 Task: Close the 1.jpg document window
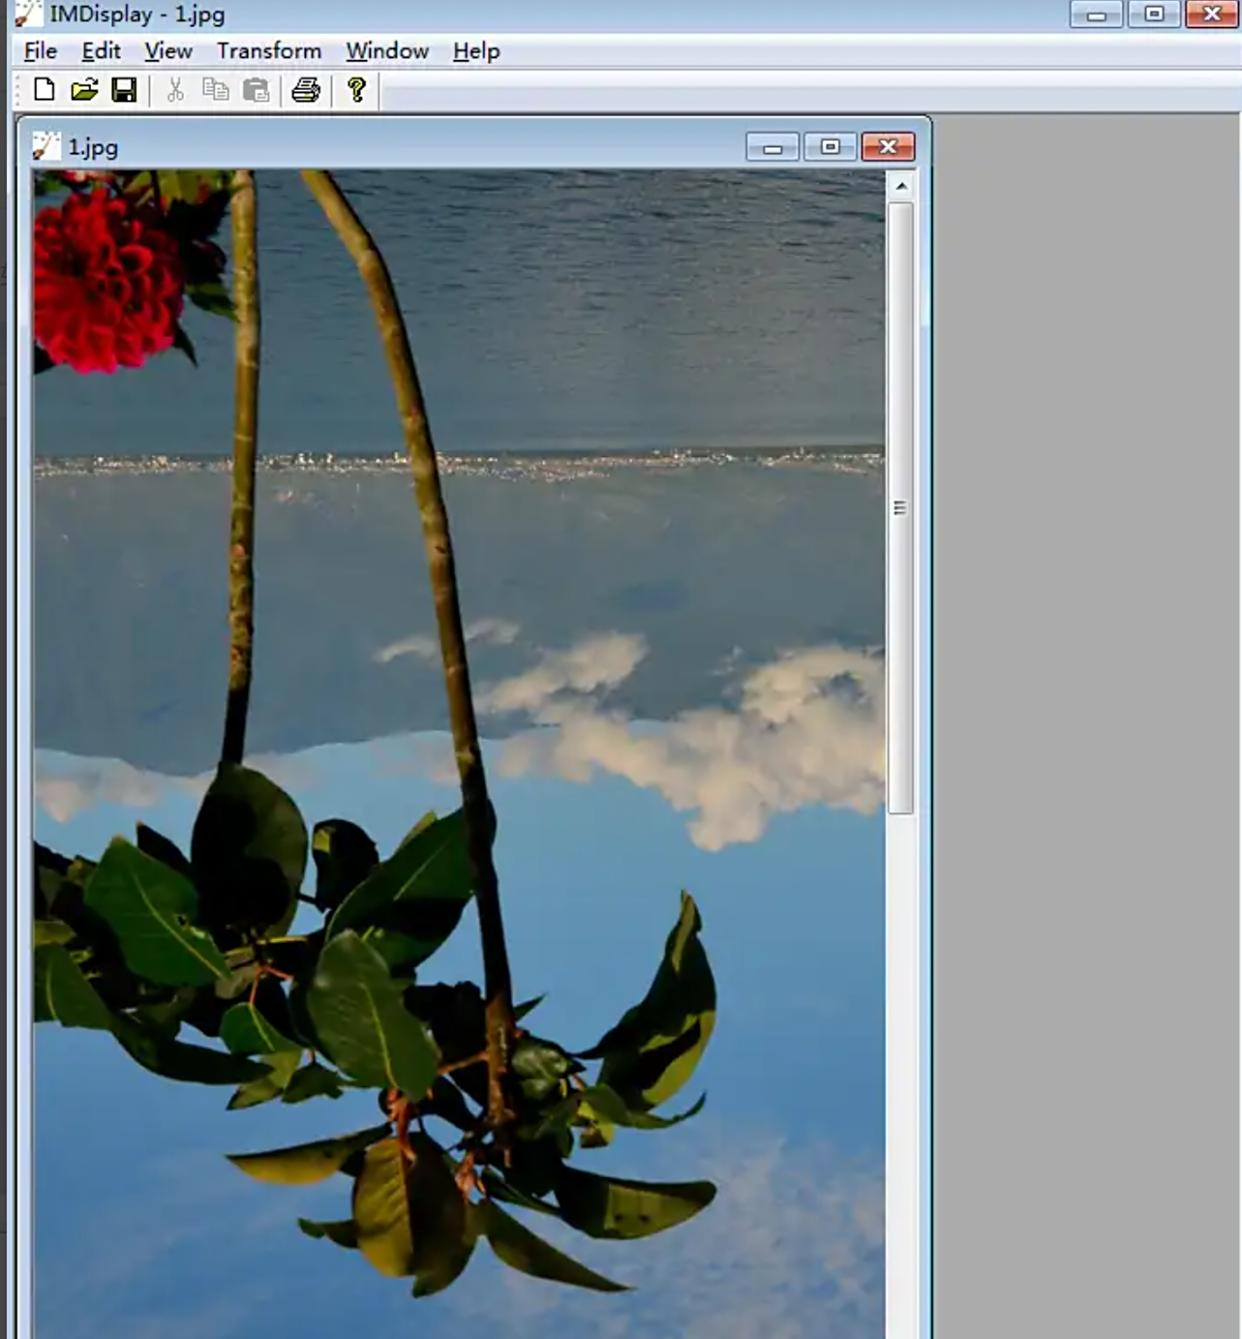(x=888, y=147)
